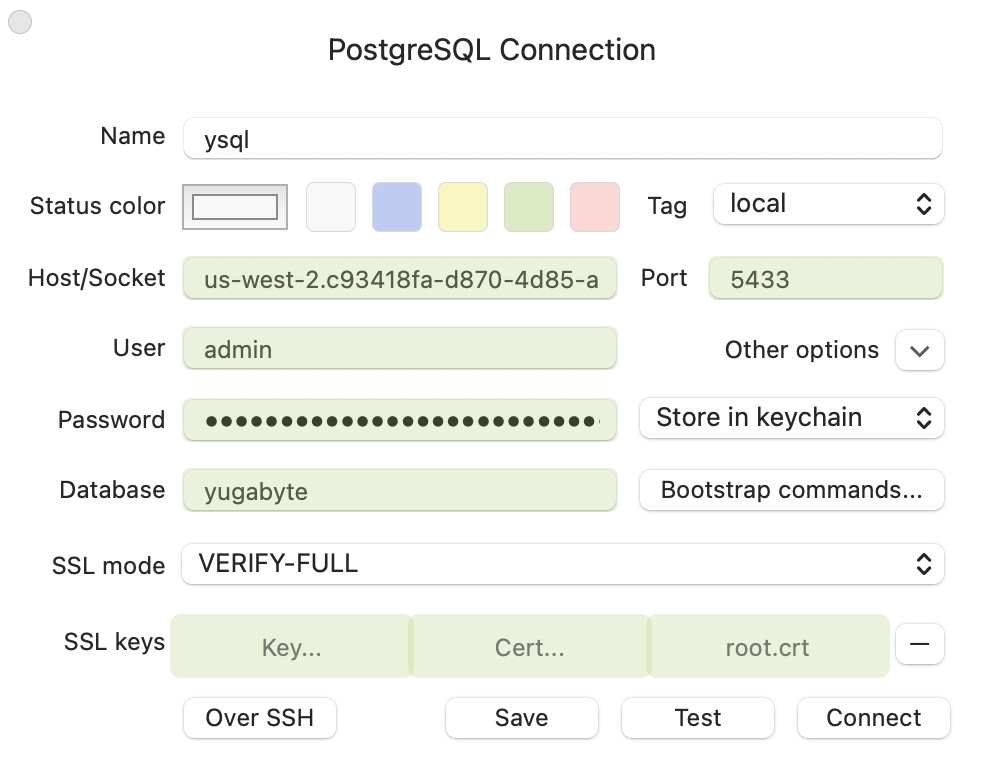Viewport: 984px width, 772px height.
Task: Select the root.crt SSL key file
Action: click(768, 646)
